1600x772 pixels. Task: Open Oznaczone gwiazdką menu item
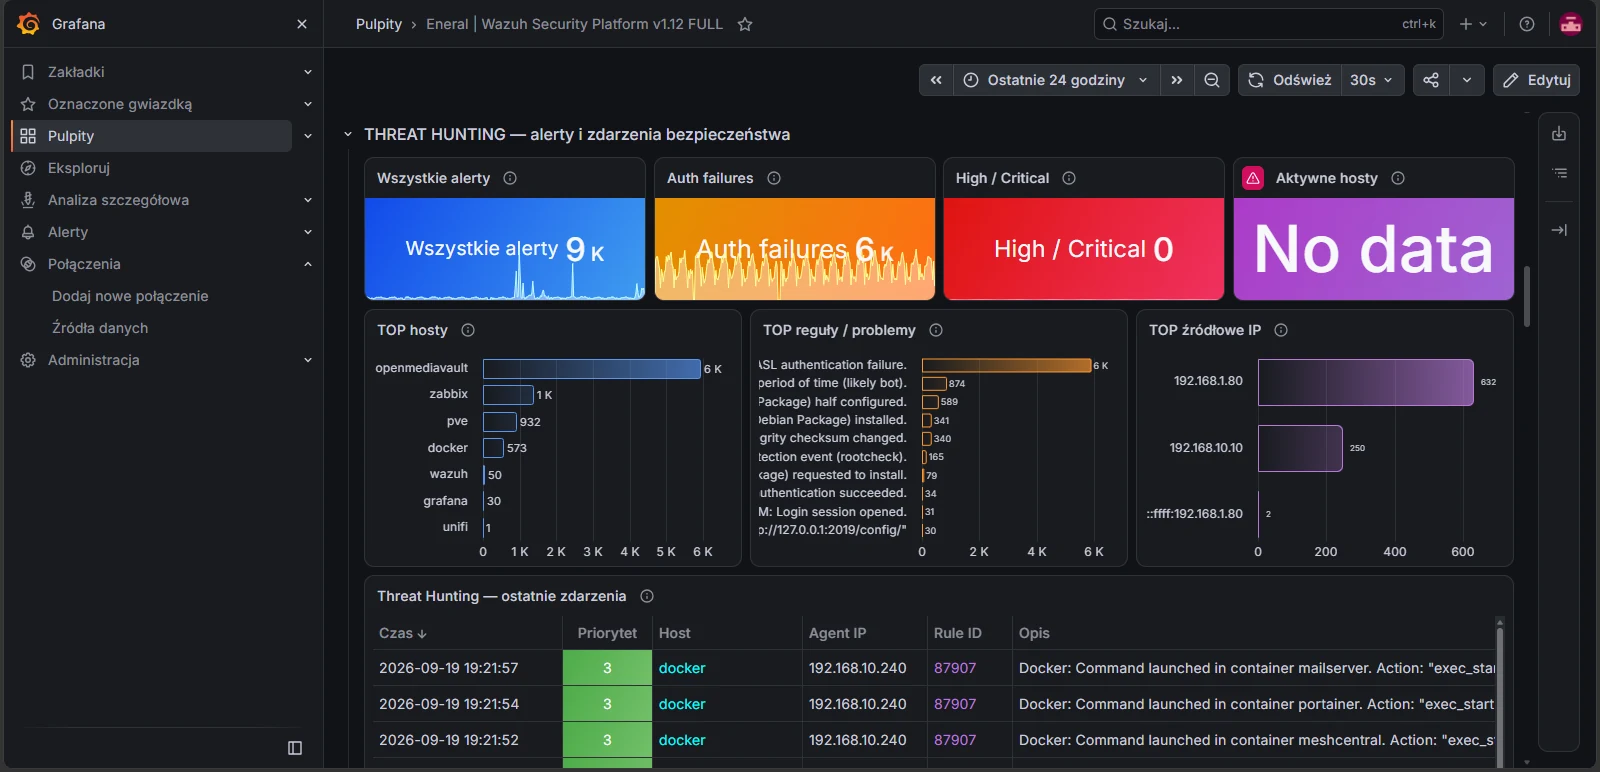[120, 104]
